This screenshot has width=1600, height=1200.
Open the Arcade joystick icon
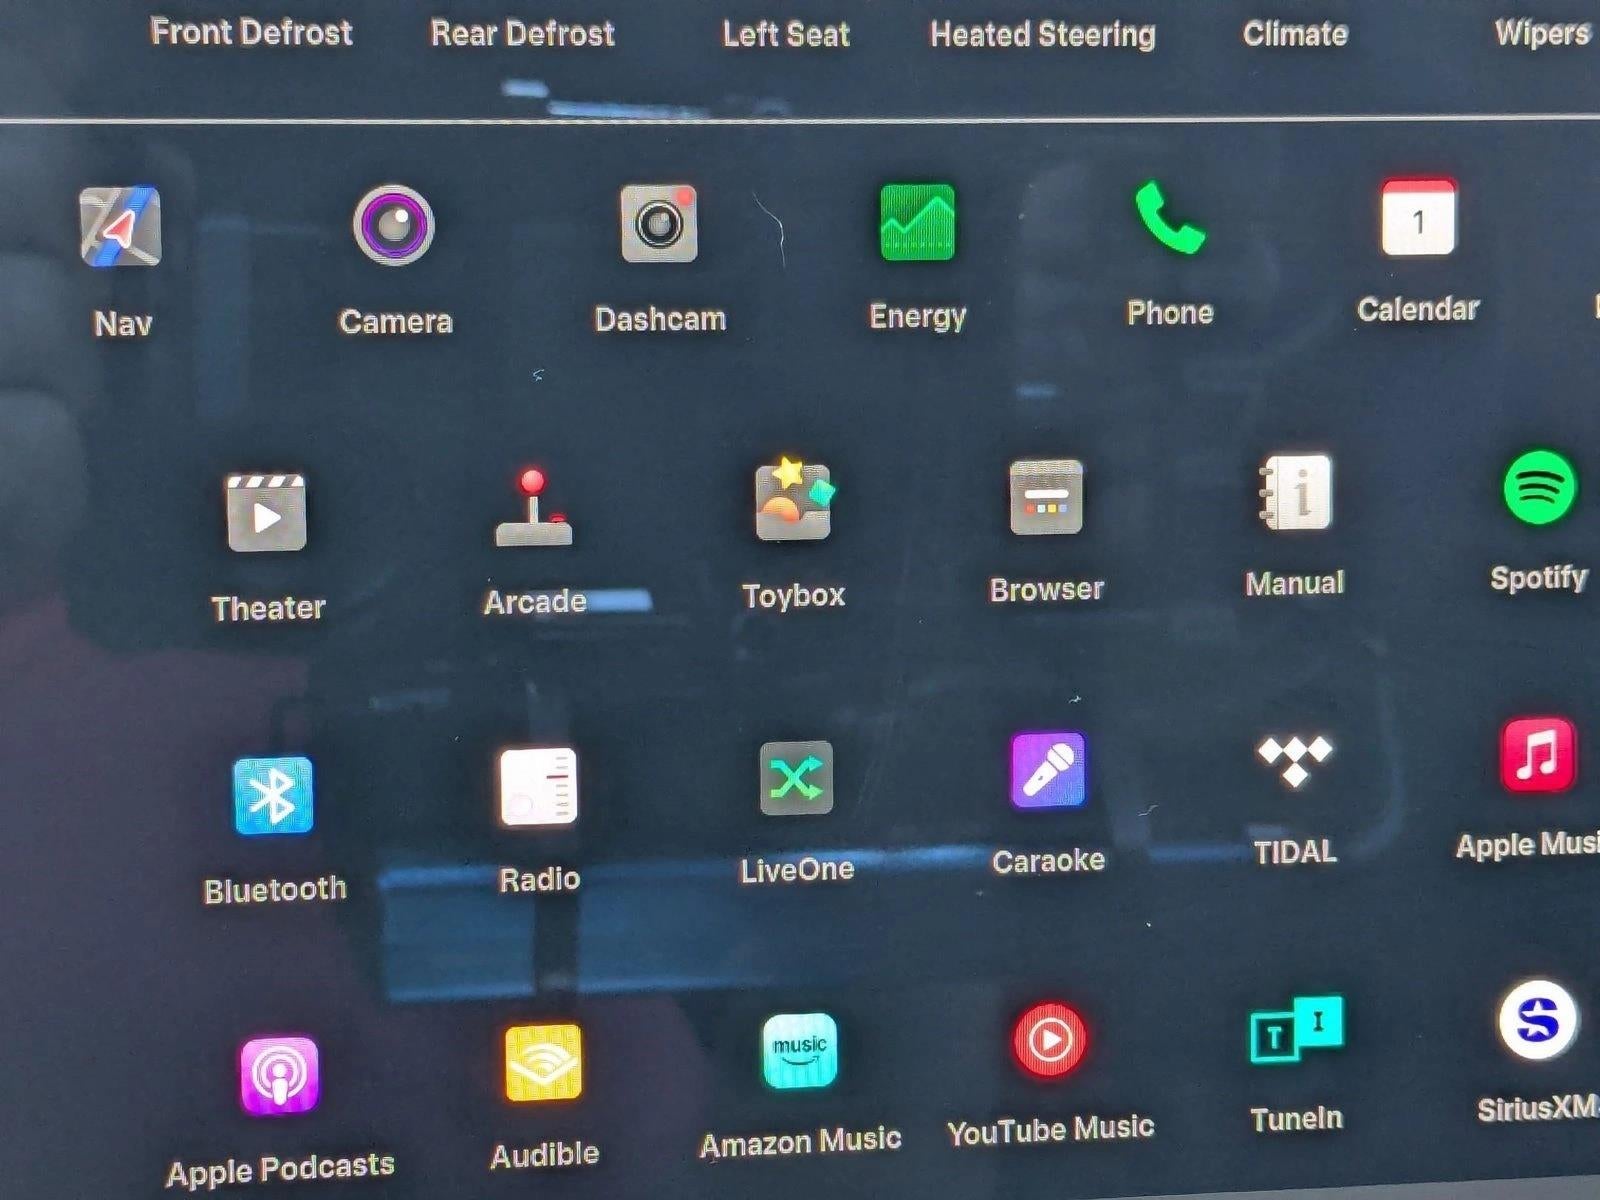(x=533, y=508)
